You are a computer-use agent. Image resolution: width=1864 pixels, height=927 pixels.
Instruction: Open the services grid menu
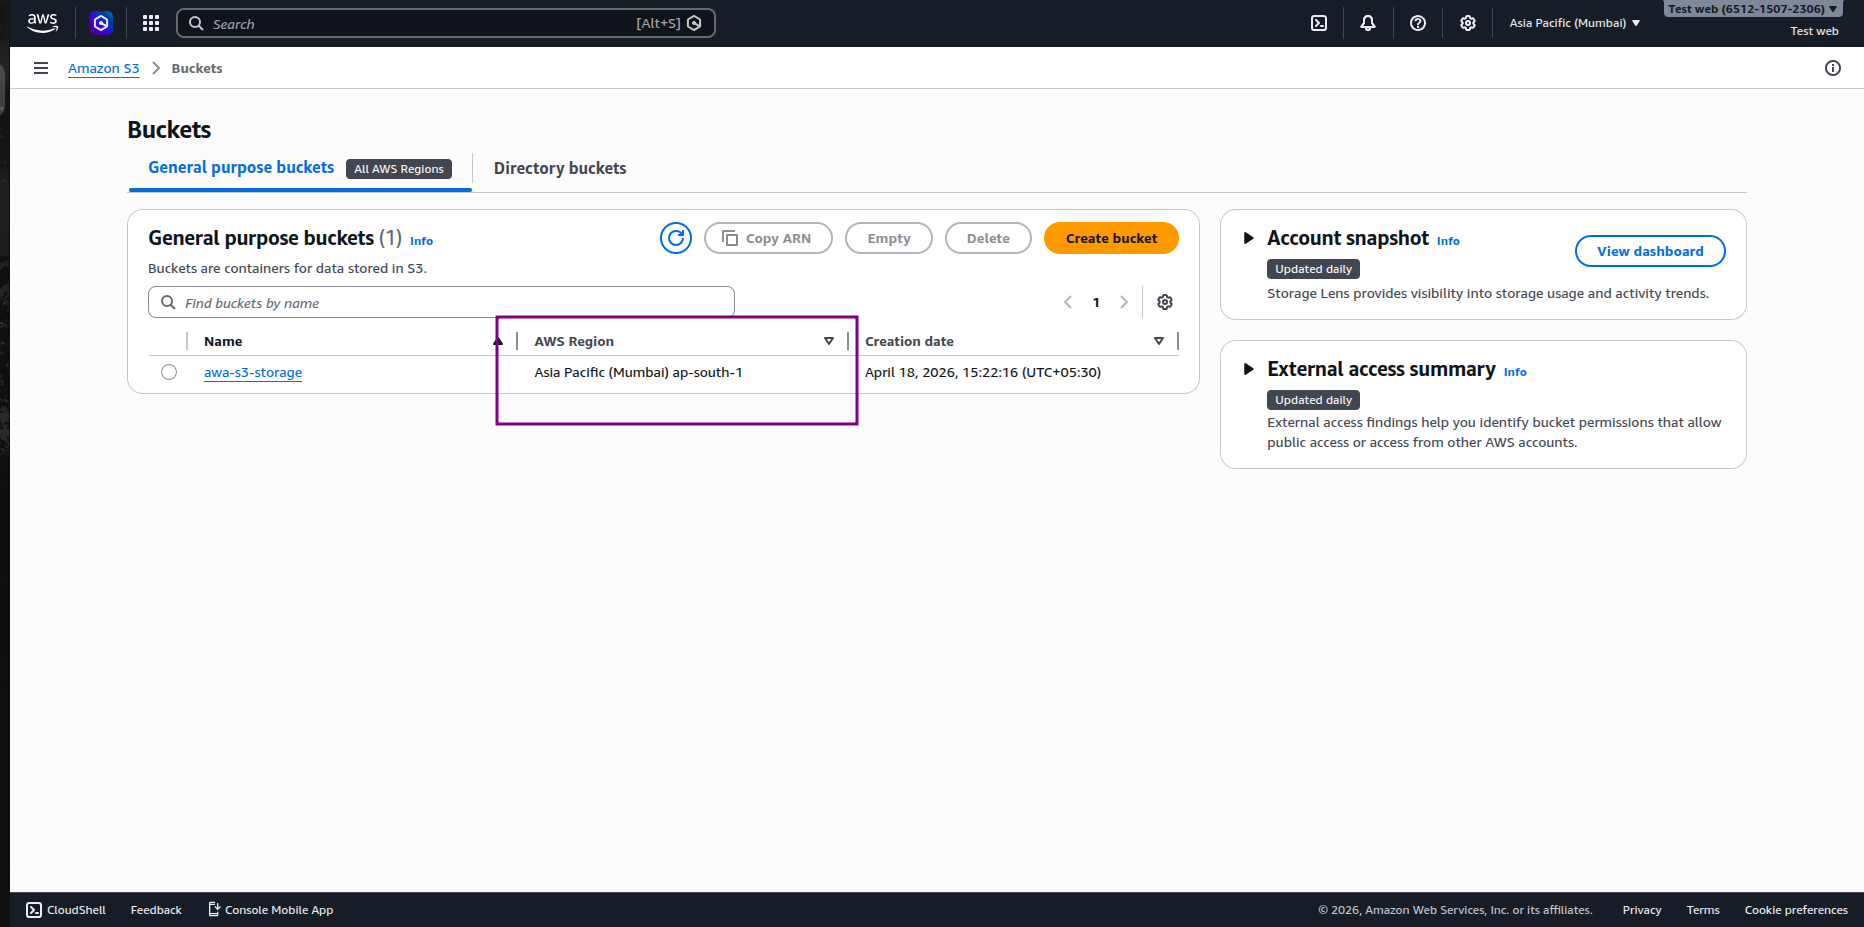[151, 23]
